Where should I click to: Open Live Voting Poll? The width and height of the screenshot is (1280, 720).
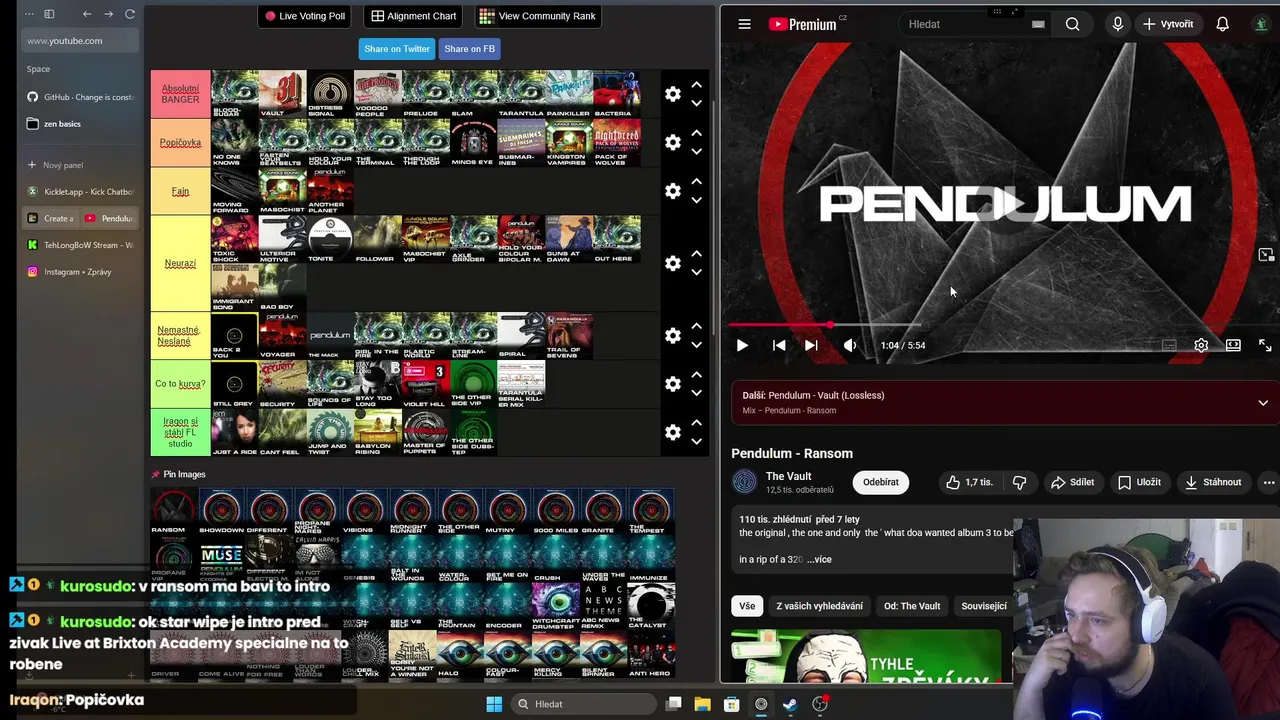305,16
